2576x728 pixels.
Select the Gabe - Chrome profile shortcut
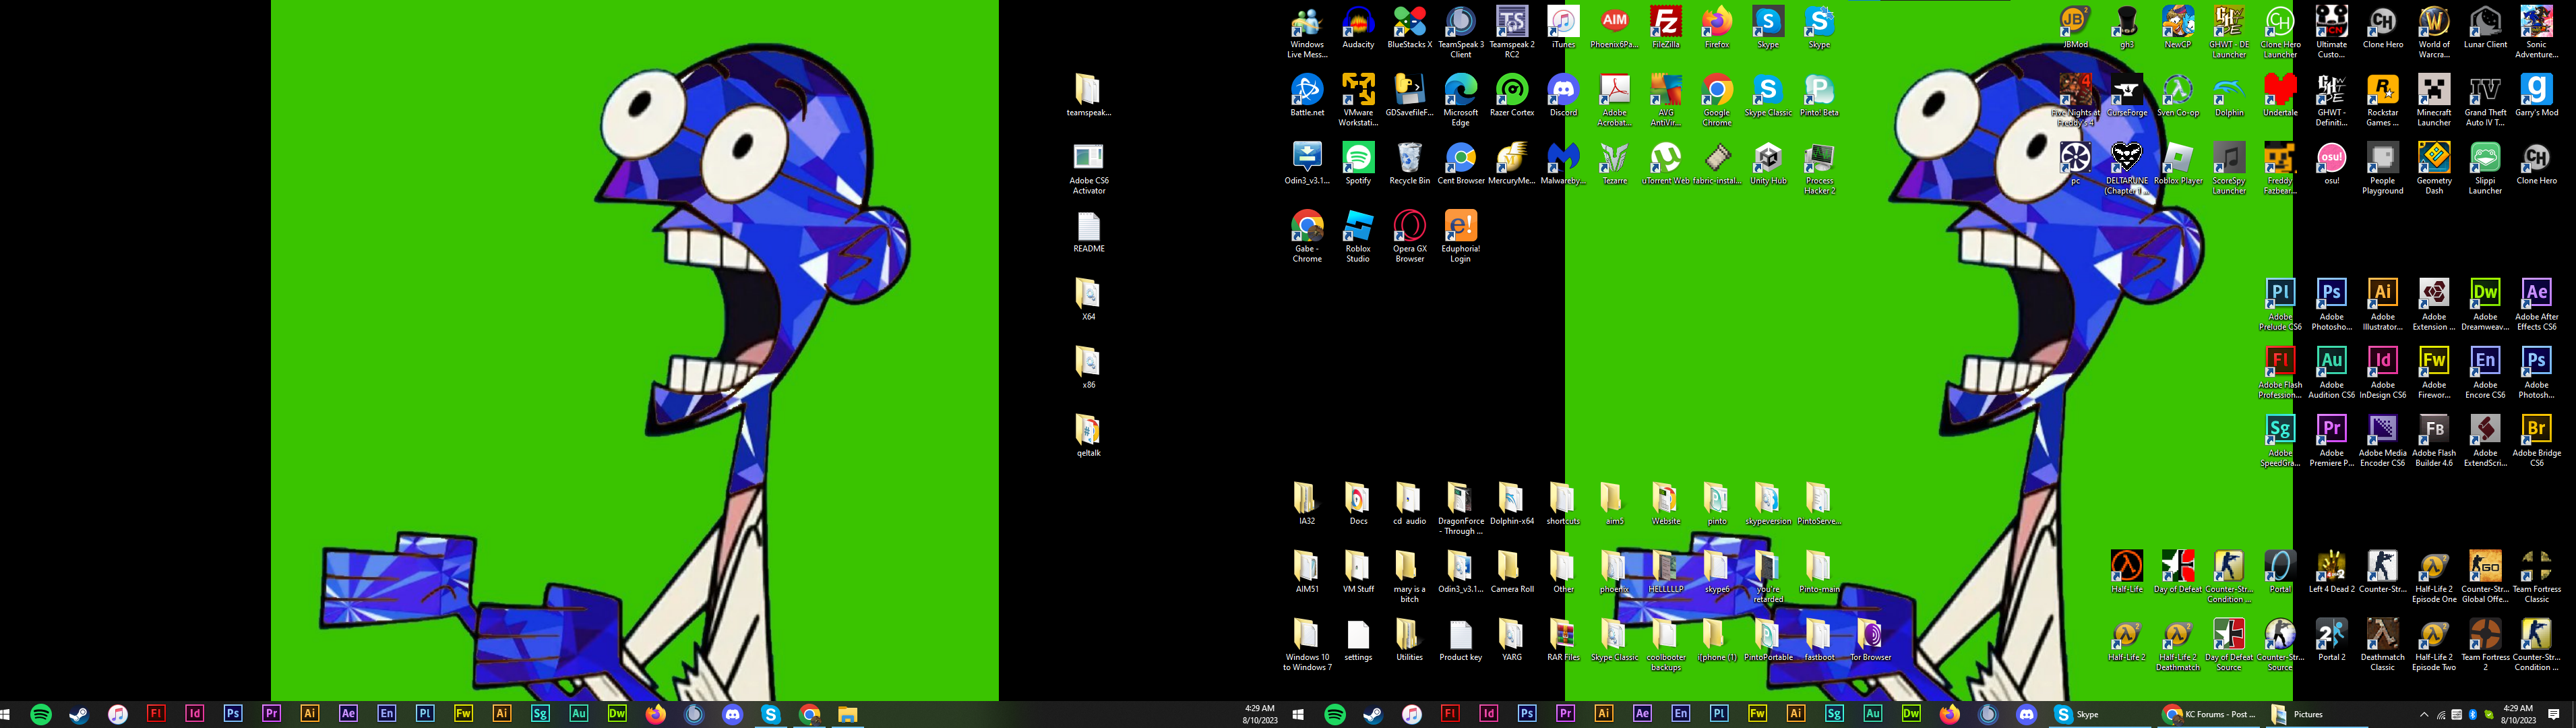point(1306,235)
